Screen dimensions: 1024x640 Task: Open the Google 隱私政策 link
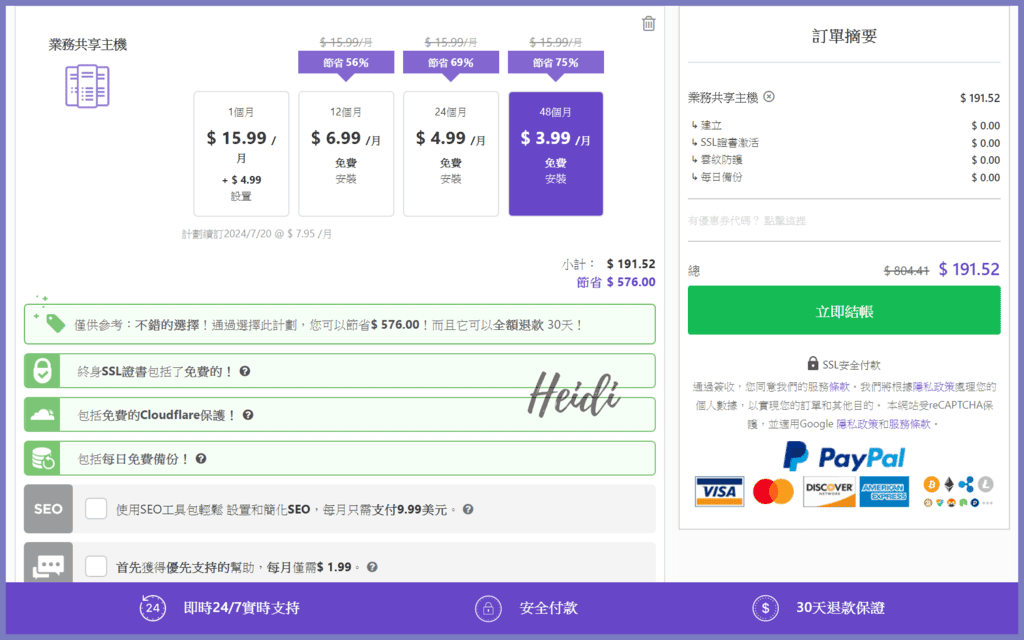(x=857, y=424)
